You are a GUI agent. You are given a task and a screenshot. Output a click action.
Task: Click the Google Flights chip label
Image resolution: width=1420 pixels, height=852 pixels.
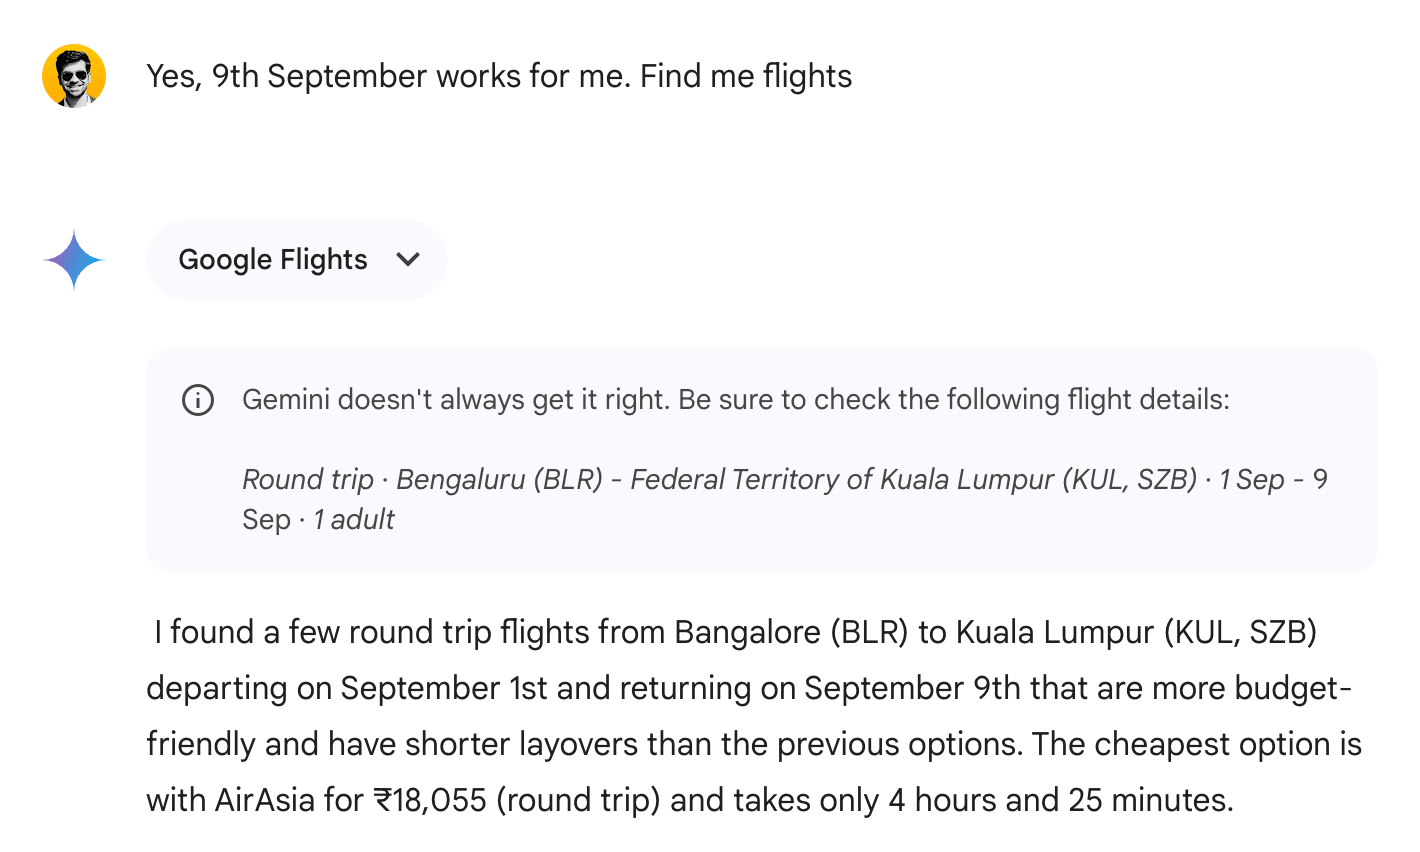coord(273,260)
